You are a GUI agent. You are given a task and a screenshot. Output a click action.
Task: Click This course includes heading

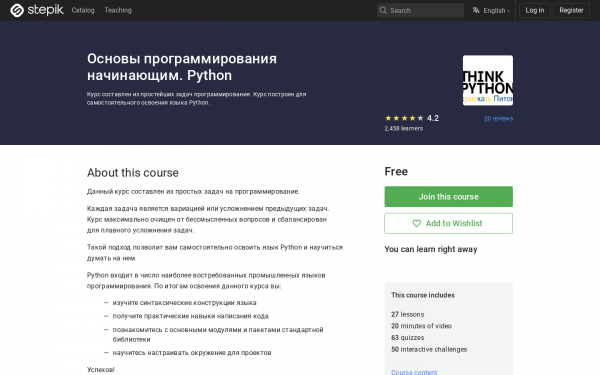pyautogui.click(x=423, y=295)
